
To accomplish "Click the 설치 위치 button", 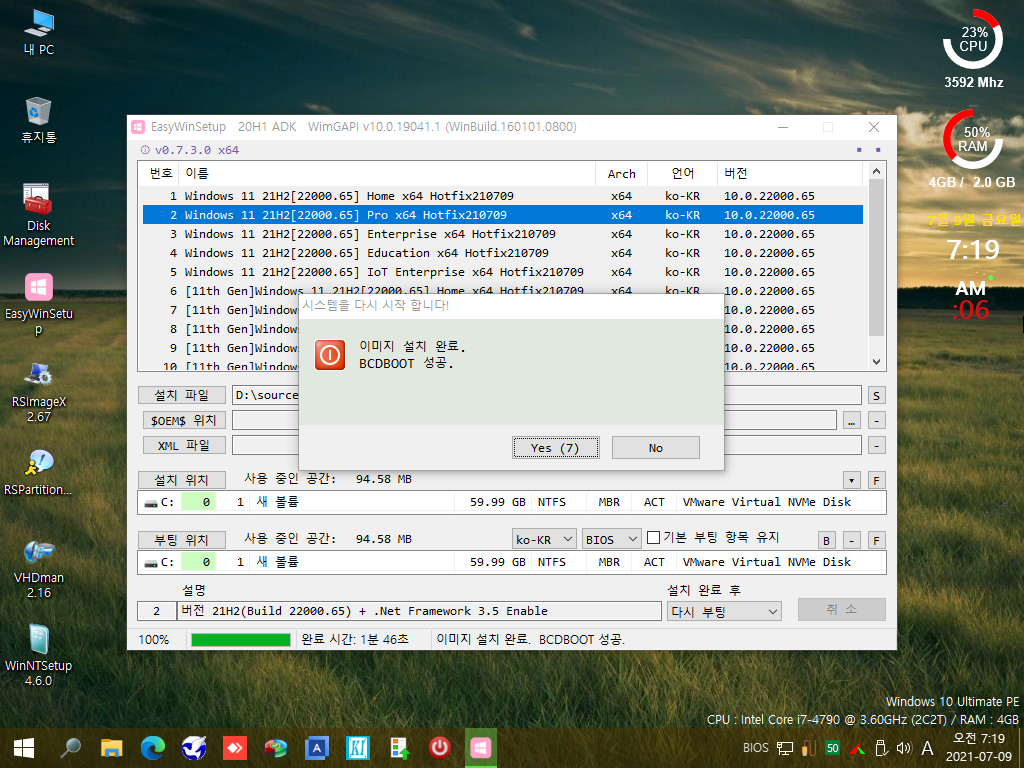I will pyautogui.click(x=182, y=480).
